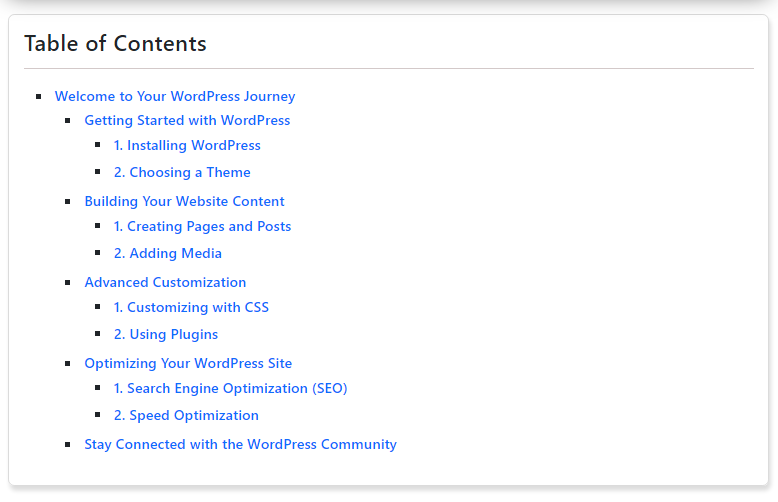Go to Optimizing Your WordPress Site
The height and width of the screenshot is (502, 778).
pyautogui.click(x=188, y=364)
